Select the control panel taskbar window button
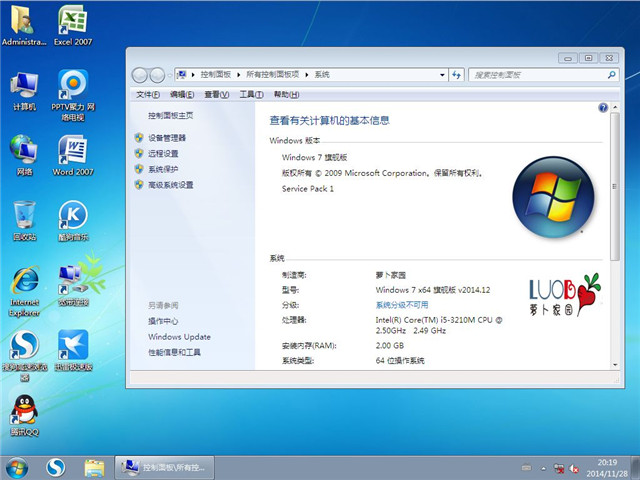Screen dimensions: 640x480 164,468
